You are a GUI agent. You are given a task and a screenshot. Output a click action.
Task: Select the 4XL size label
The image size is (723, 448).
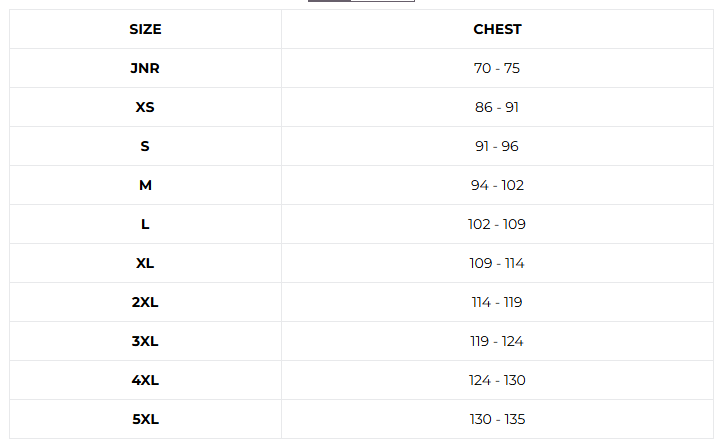pyautogui.click(x=145, y=380)
